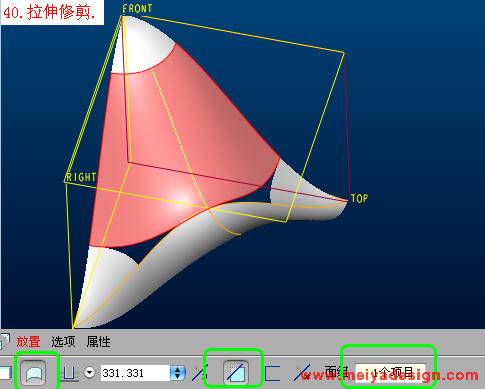The height and width of the screenshot is (389, 485).
Task: Select the extrude as solid icon
Action: [5, 373]
